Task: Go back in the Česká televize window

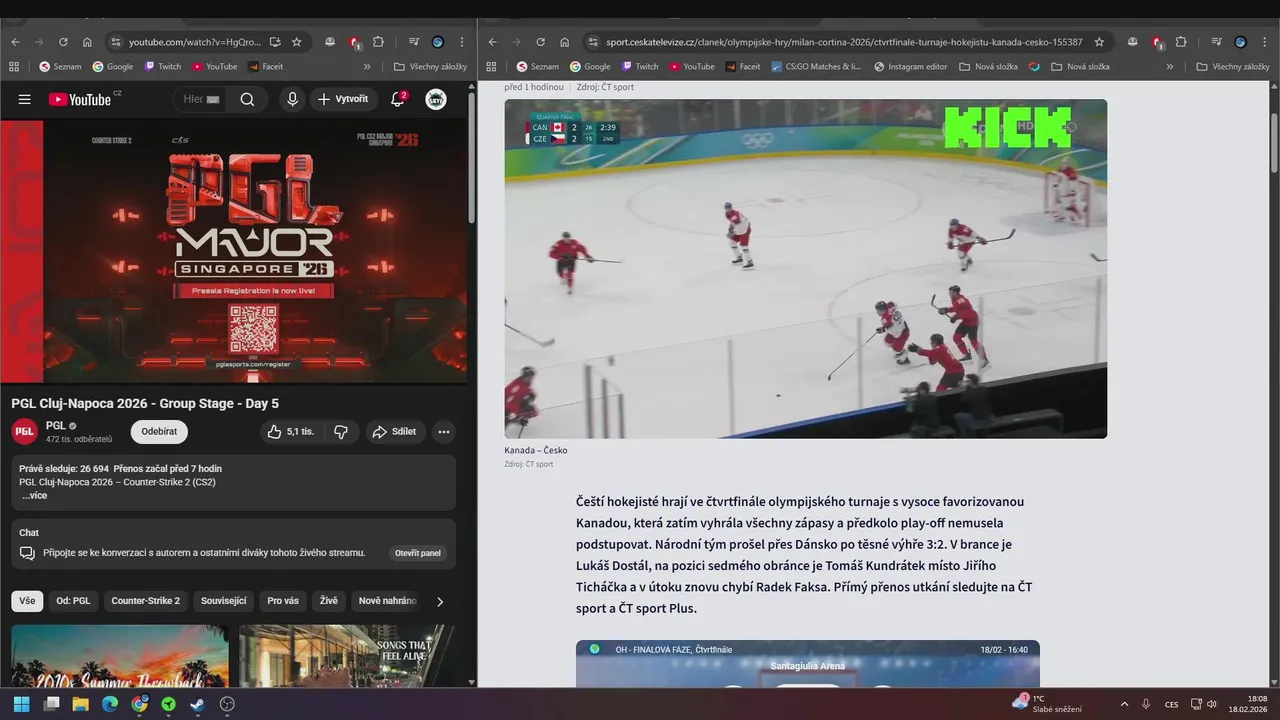Action: tap(492, 42)
